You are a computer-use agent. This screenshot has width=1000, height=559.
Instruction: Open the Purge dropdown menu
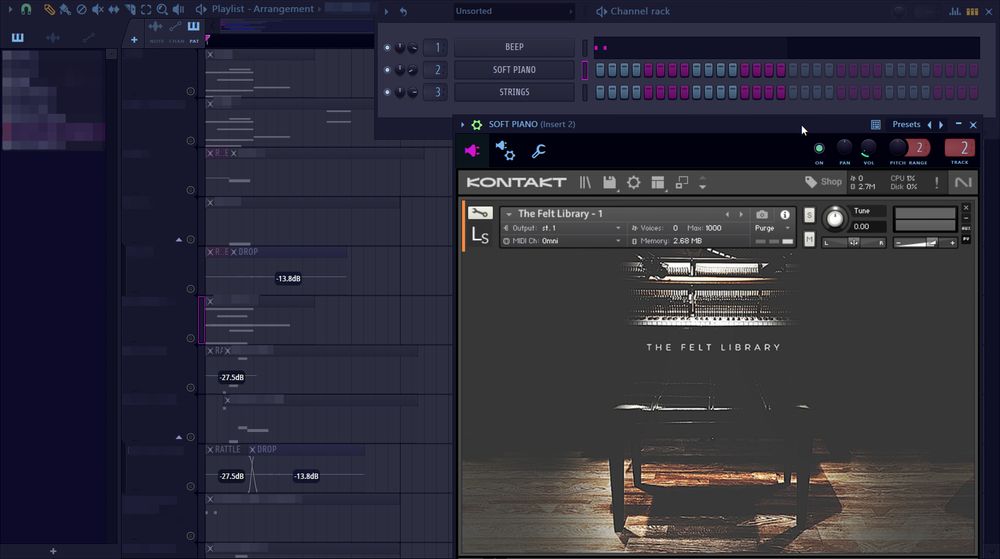click(772, 228)
